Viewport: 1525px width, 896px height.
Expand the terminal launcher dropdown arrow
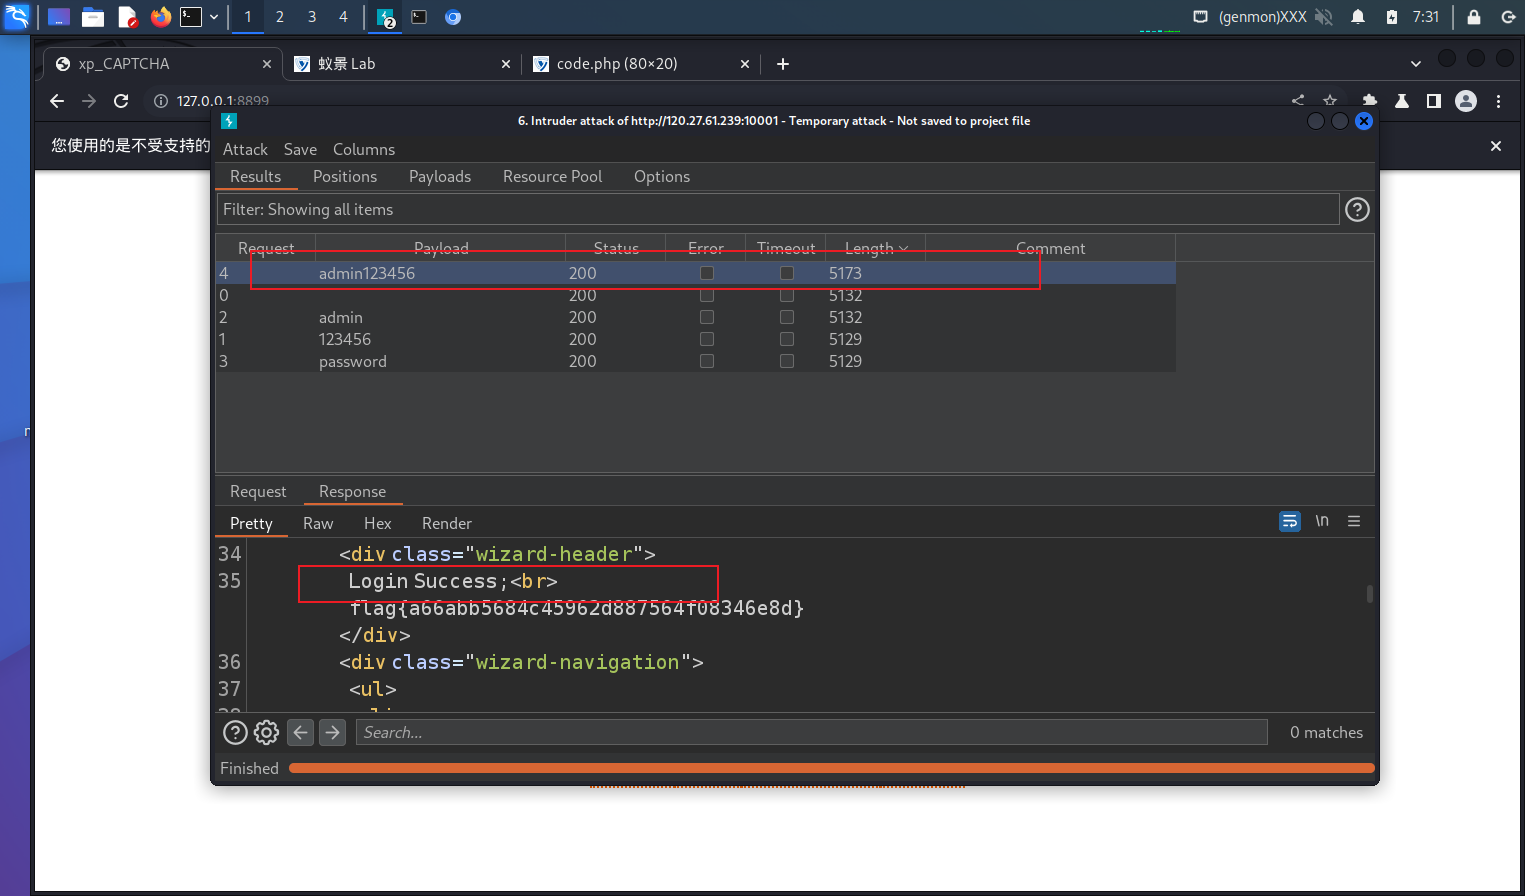coord(213,17)
